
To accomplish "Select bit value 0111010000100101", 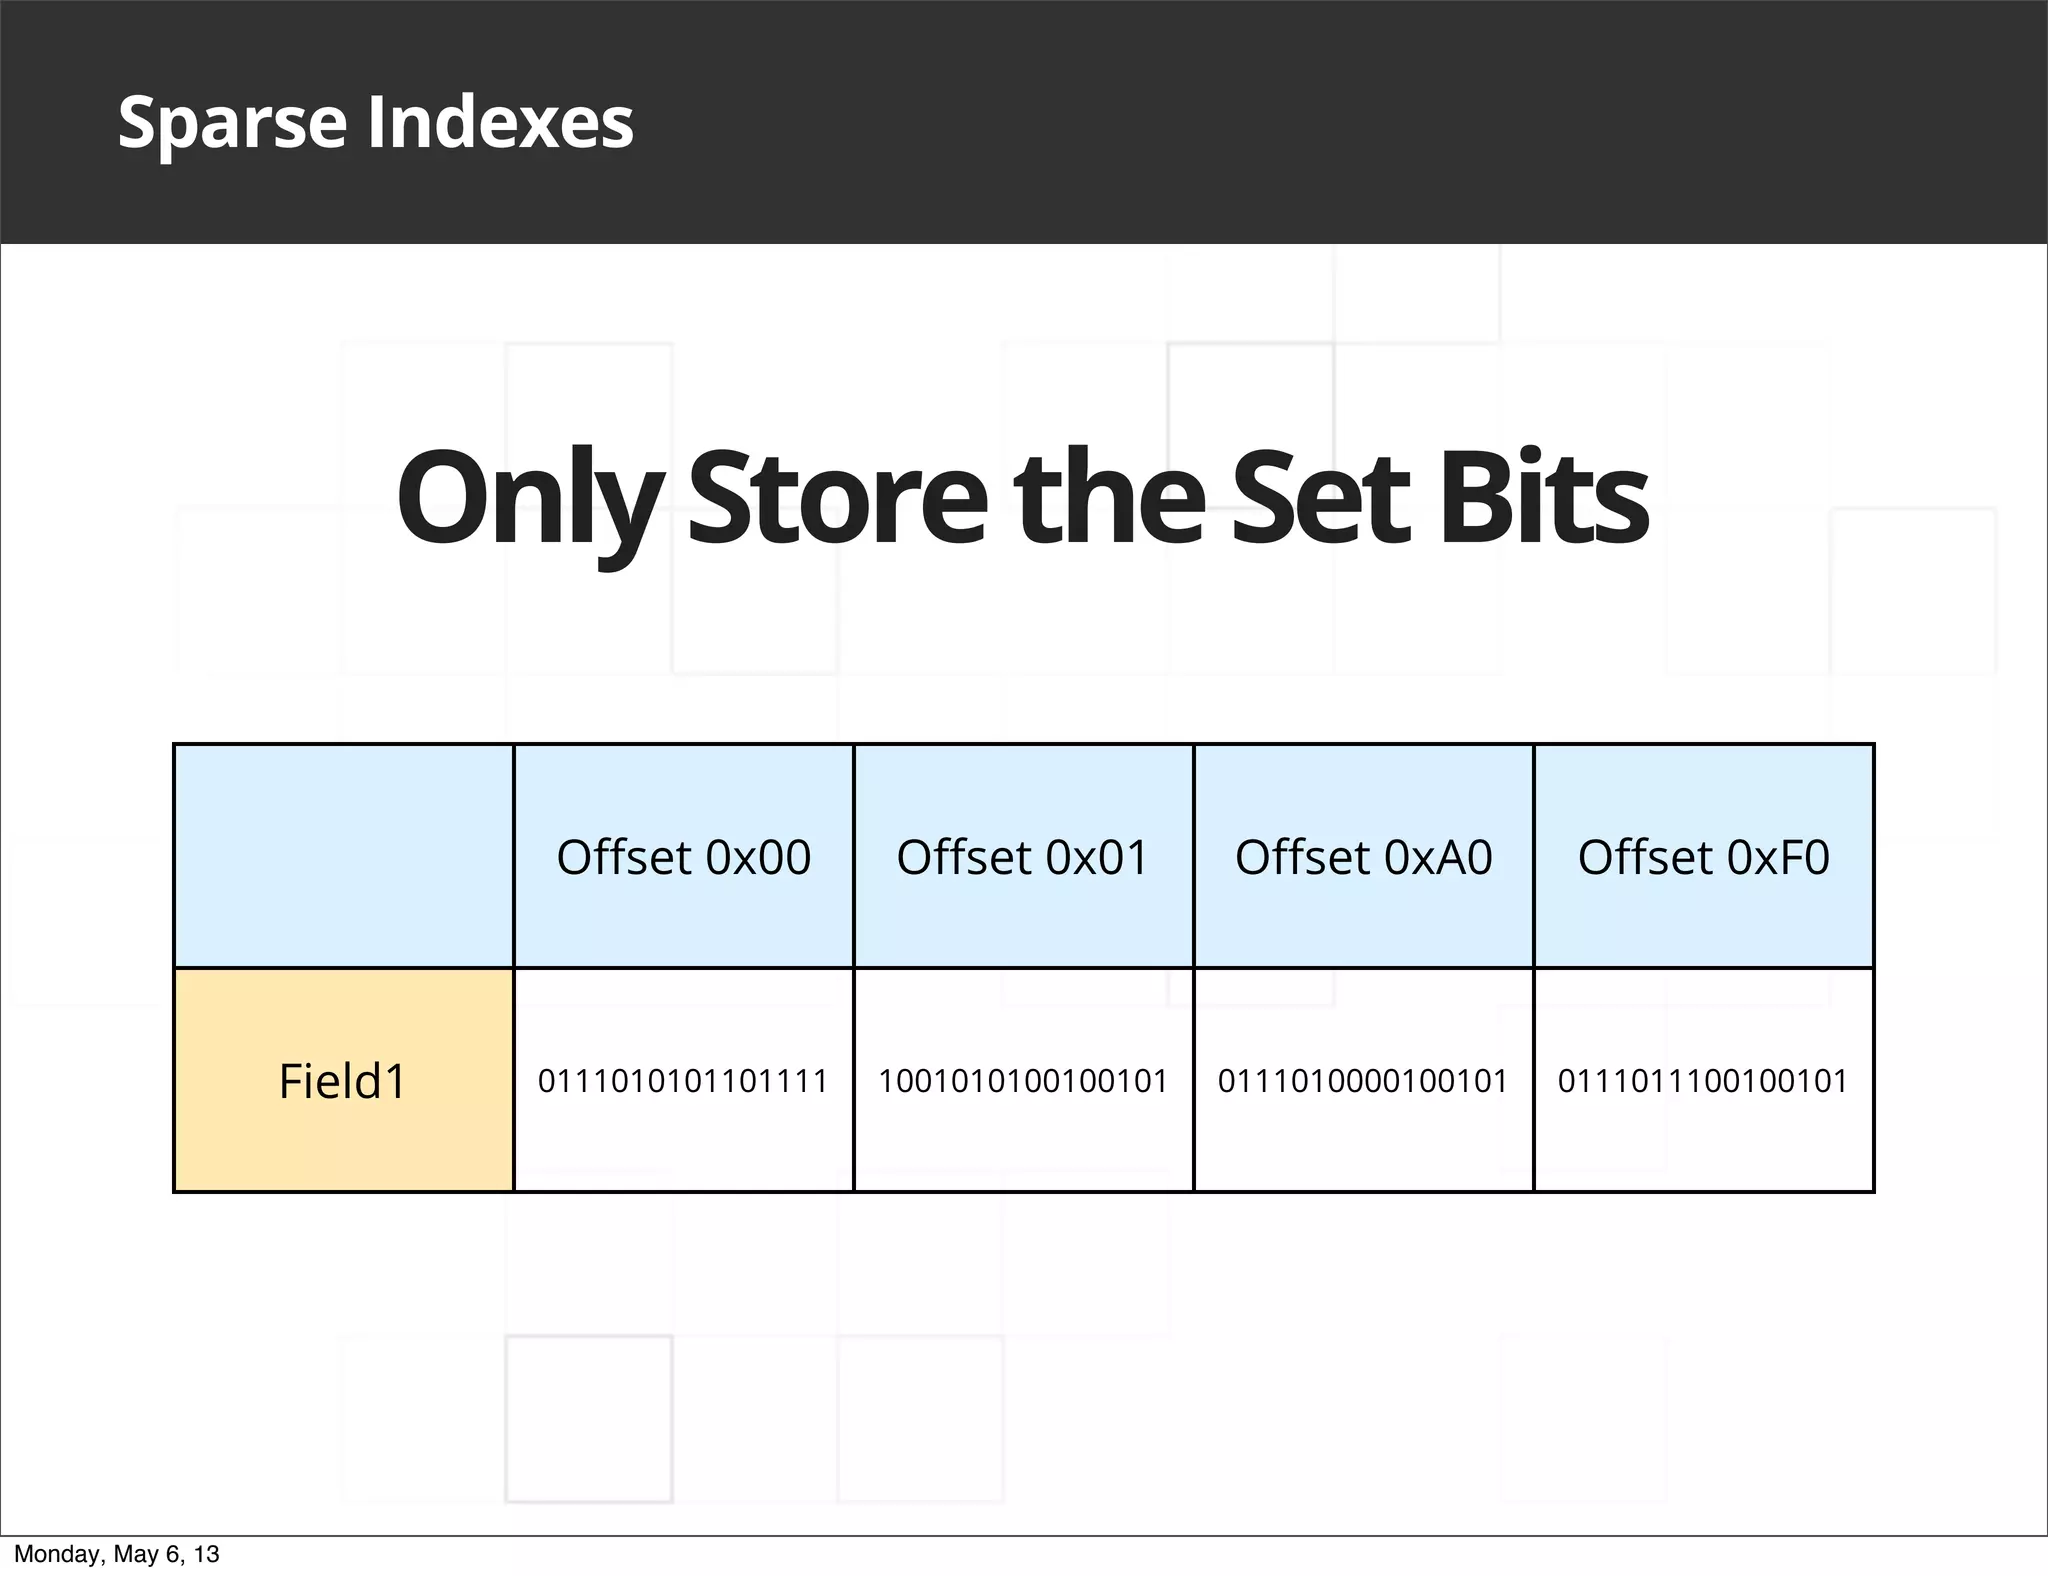I will pyautogui.click(x=1363, y=1081).
